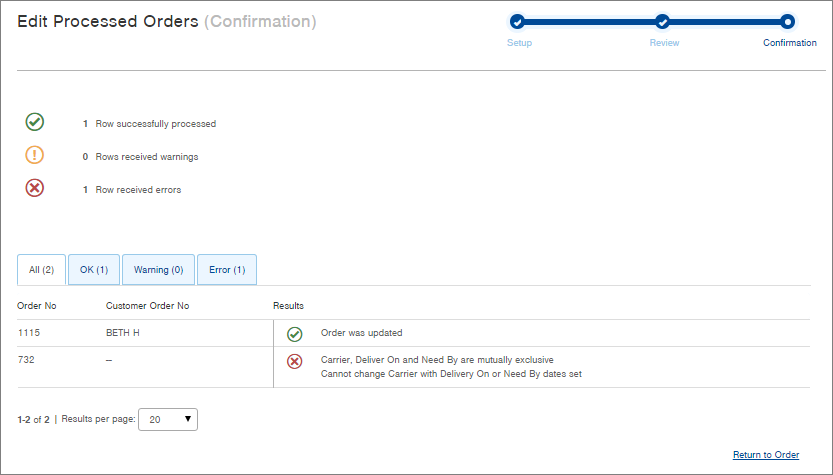The image size is (833, 475).
Task: Click the 'Rows received warnings' summary text
Action: (x=147, y=157)
